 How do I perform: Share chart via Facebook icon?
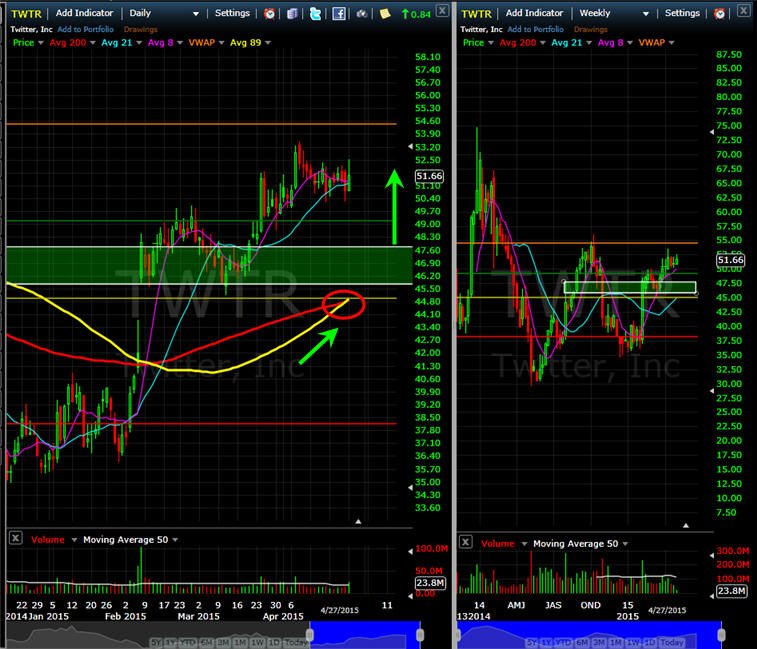(x=339, y=14)
